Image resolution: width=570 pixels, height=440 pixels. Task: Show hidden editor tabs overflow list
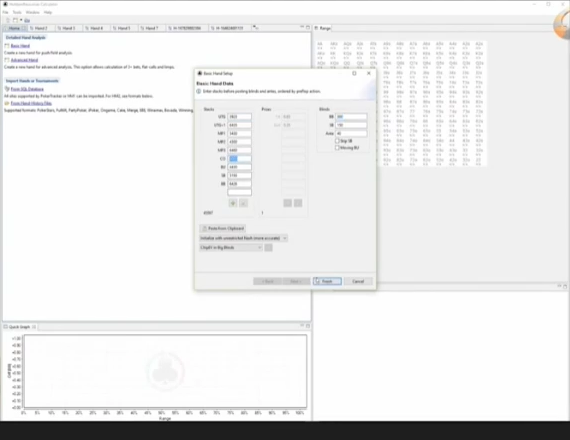point(256,28)
